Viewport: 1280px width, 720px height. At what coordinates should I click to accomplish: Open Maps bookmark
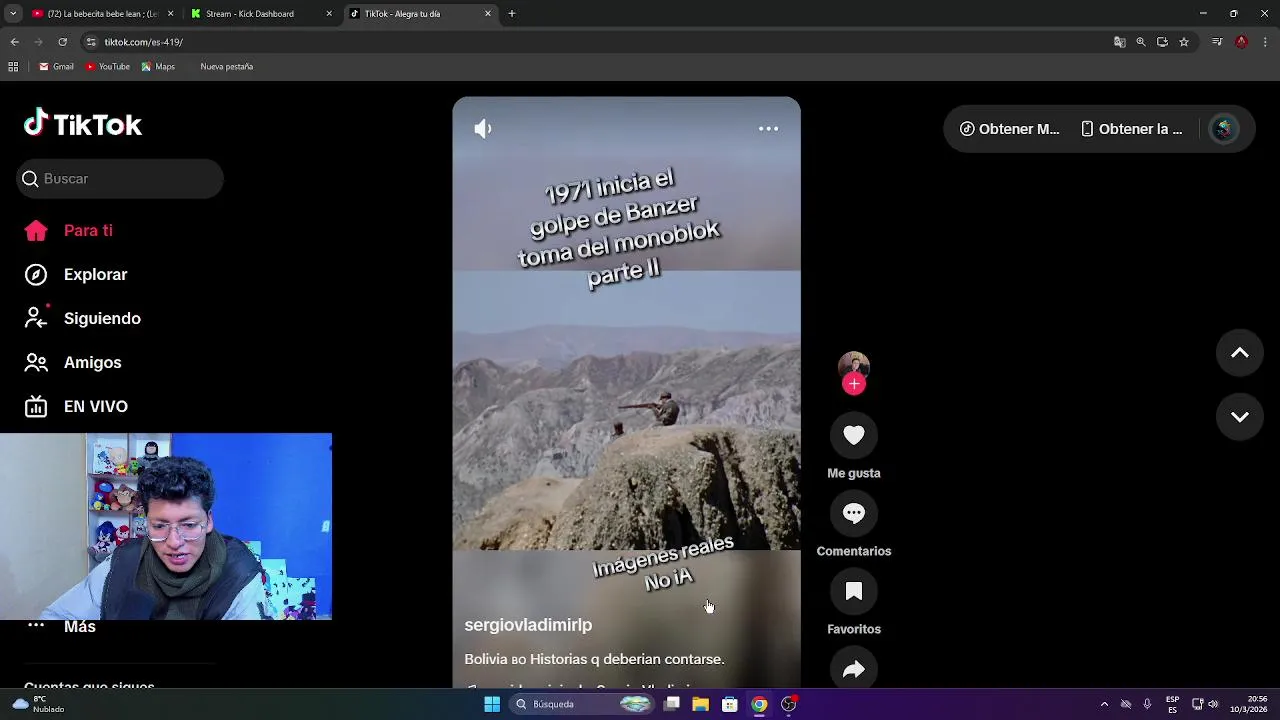(158, 67)
